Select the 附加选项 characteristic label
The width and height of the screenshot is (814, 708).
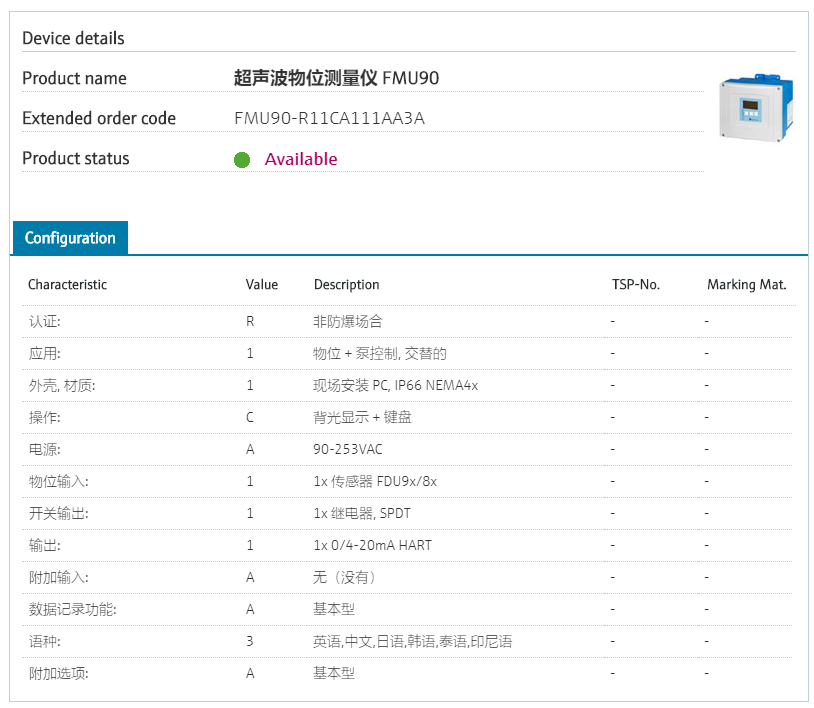pyautogui.click(x=59, y=674)
